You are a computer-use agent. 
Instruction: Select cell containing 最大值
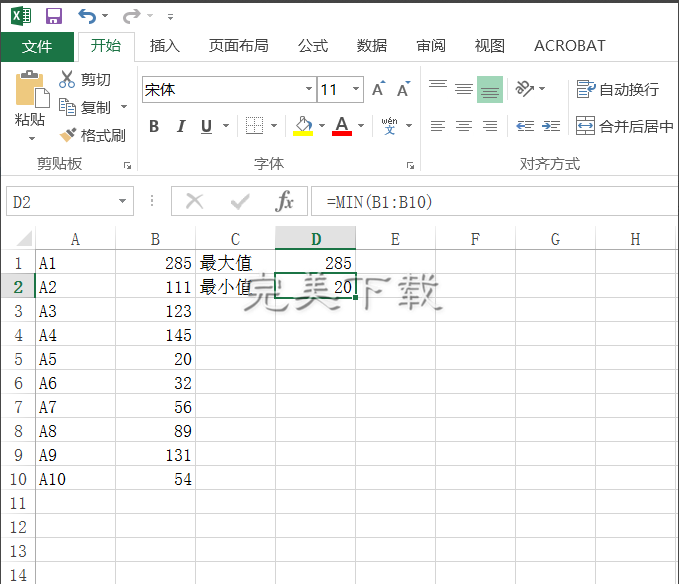click(235, 262)
